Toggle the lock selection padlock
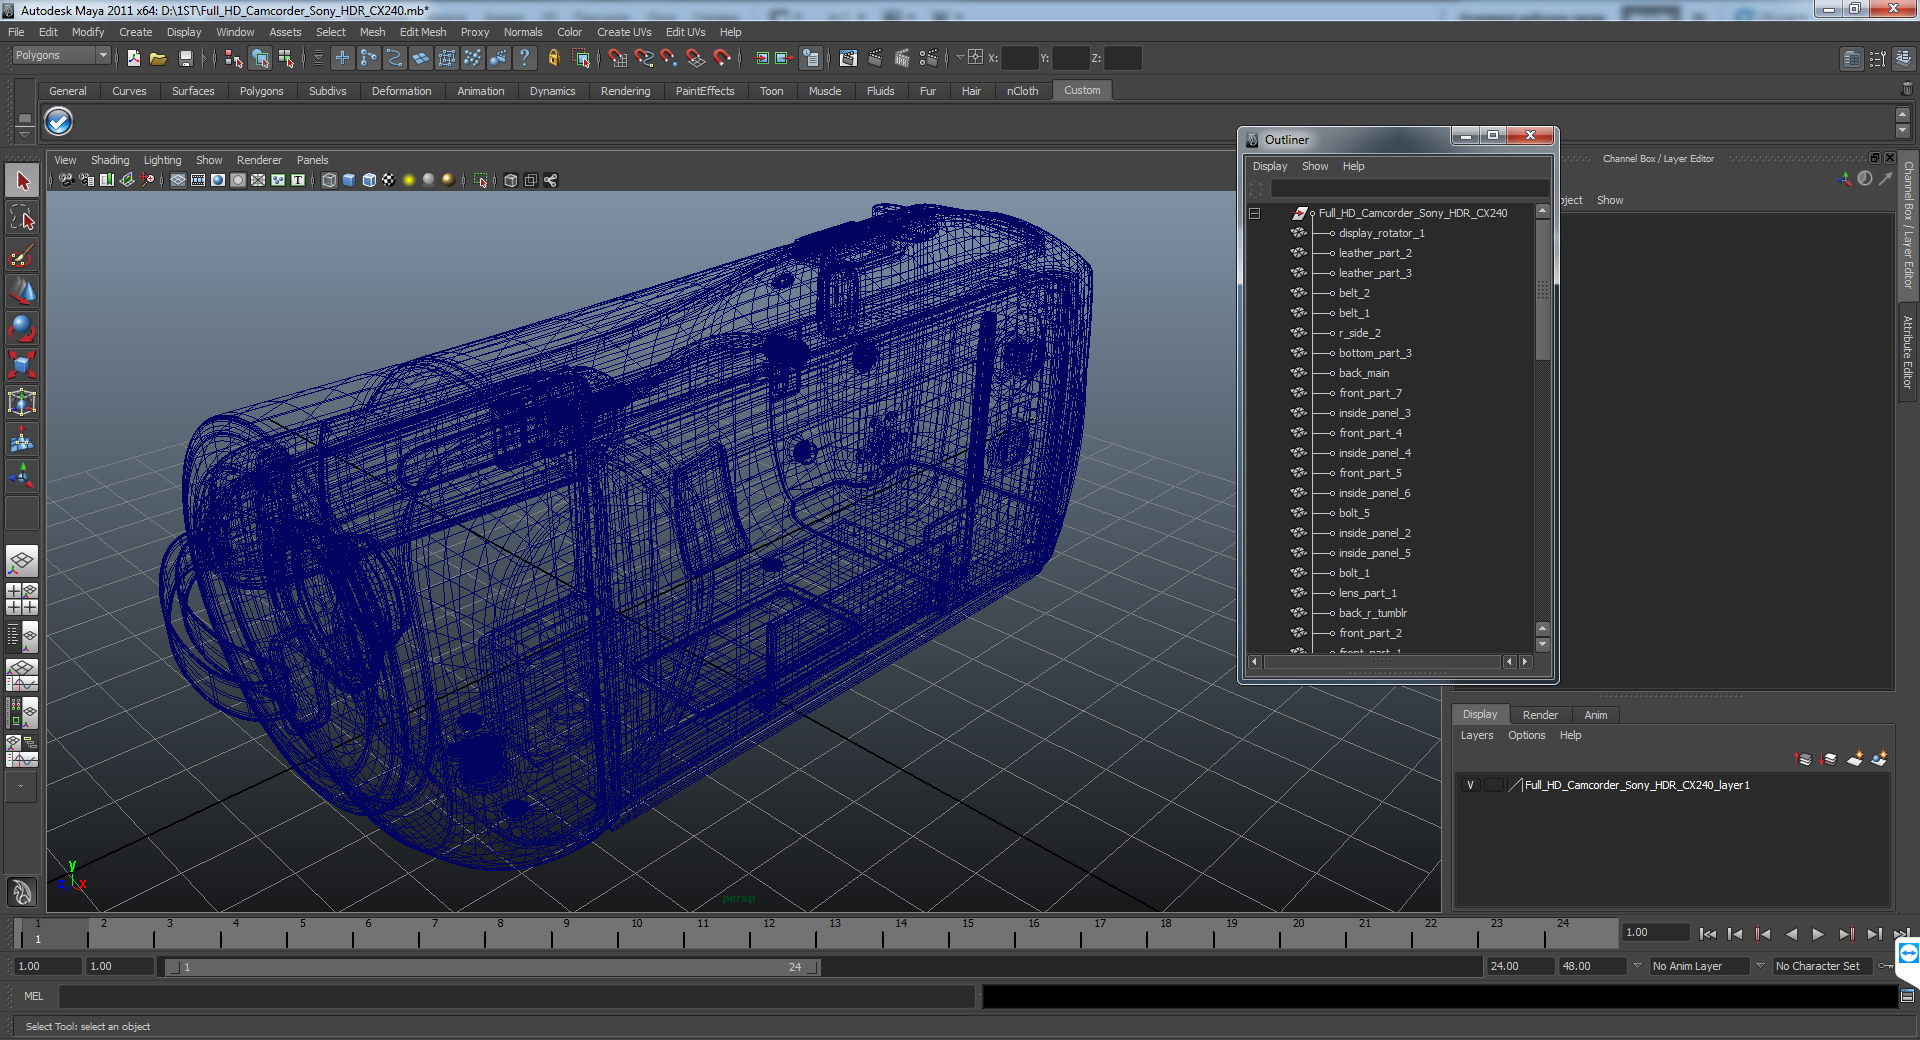Viewport: 1920px width, 1040px height. (554, 59)
